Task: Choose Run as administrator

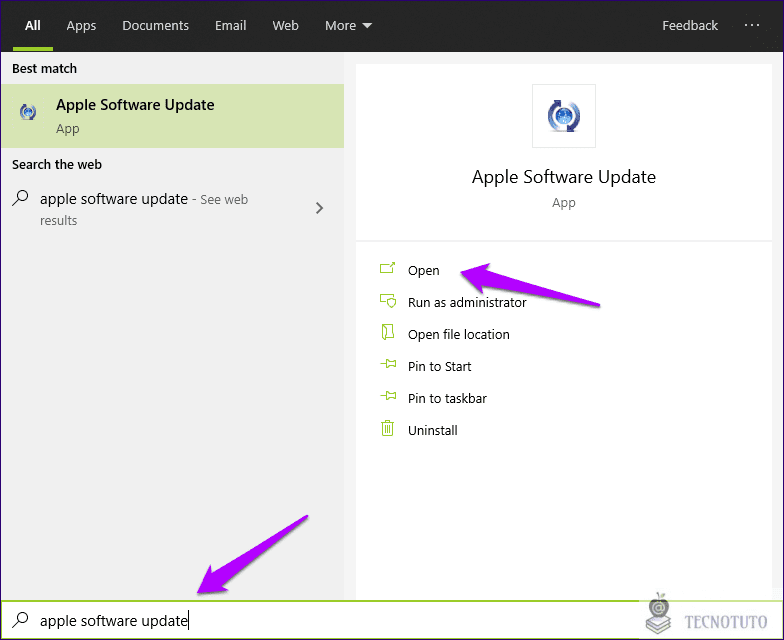Action: click(x=467, y=302)
